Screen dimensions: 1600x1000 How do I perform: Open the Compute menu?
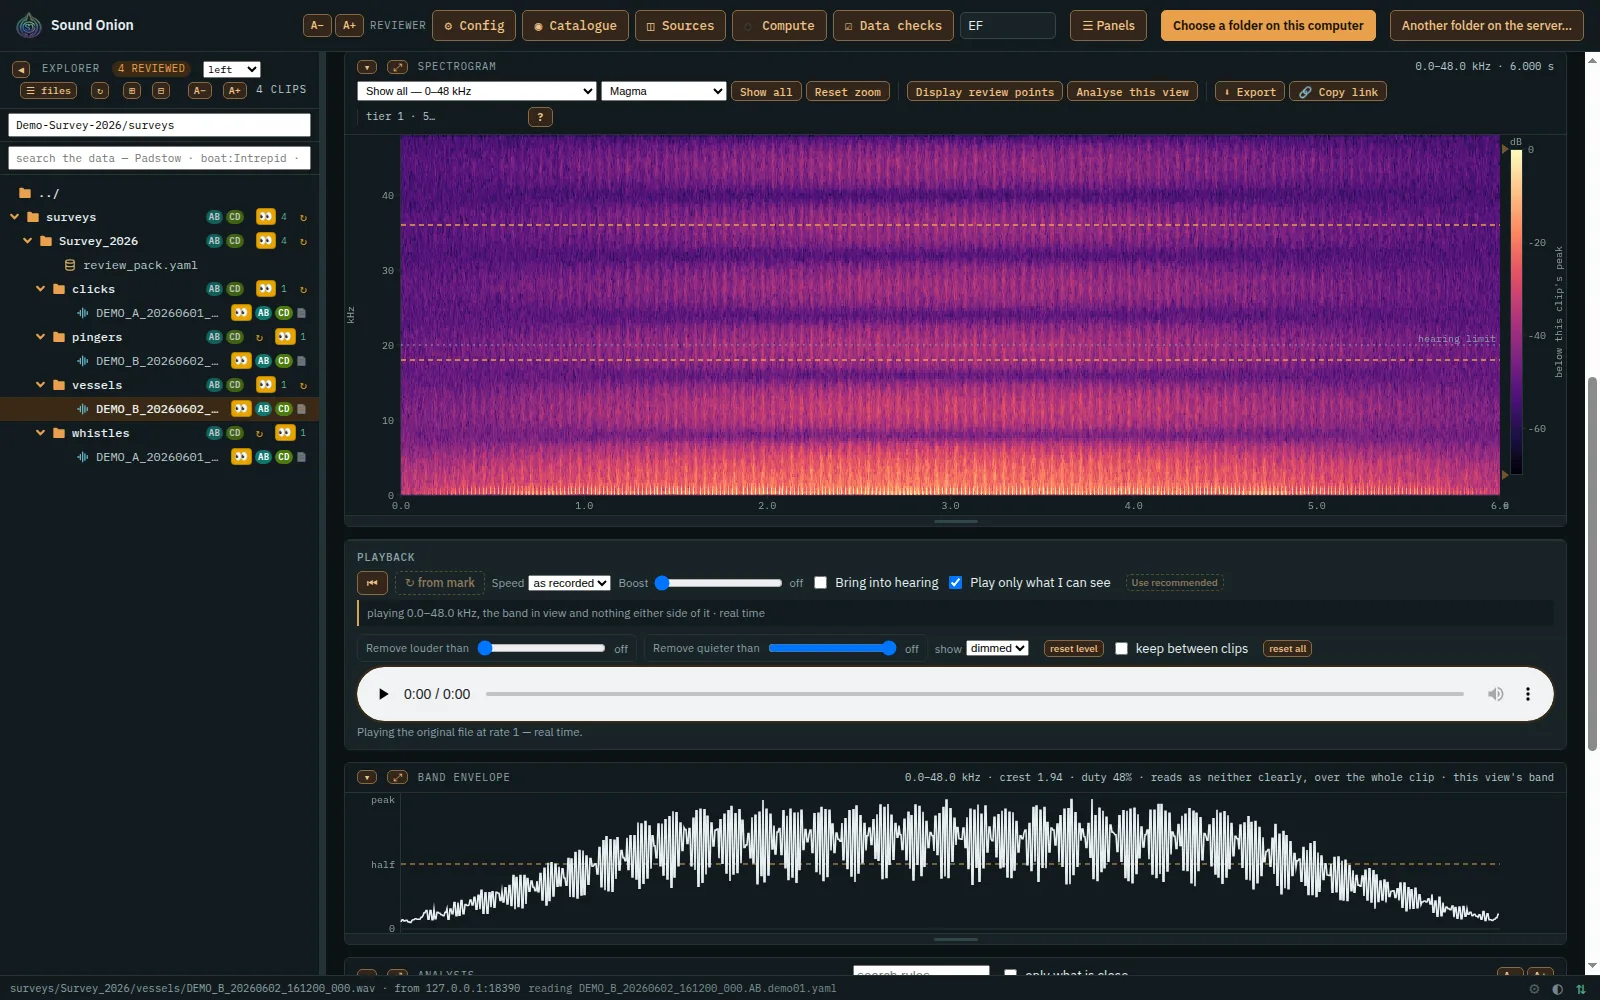tap(779, 25)
